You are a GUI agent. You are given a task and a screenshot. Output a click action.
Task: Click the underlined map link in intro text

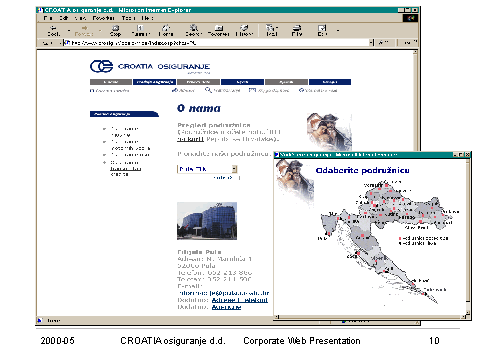tap(190, 139)
